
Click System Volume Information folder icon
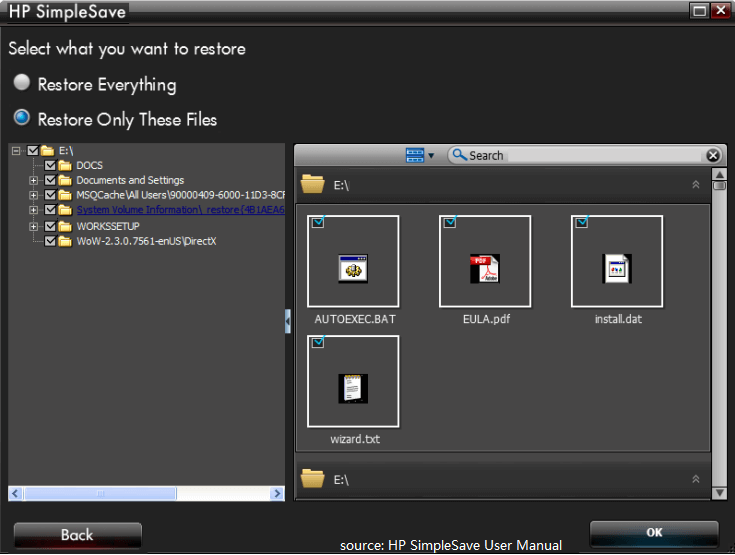pos(65,210)
